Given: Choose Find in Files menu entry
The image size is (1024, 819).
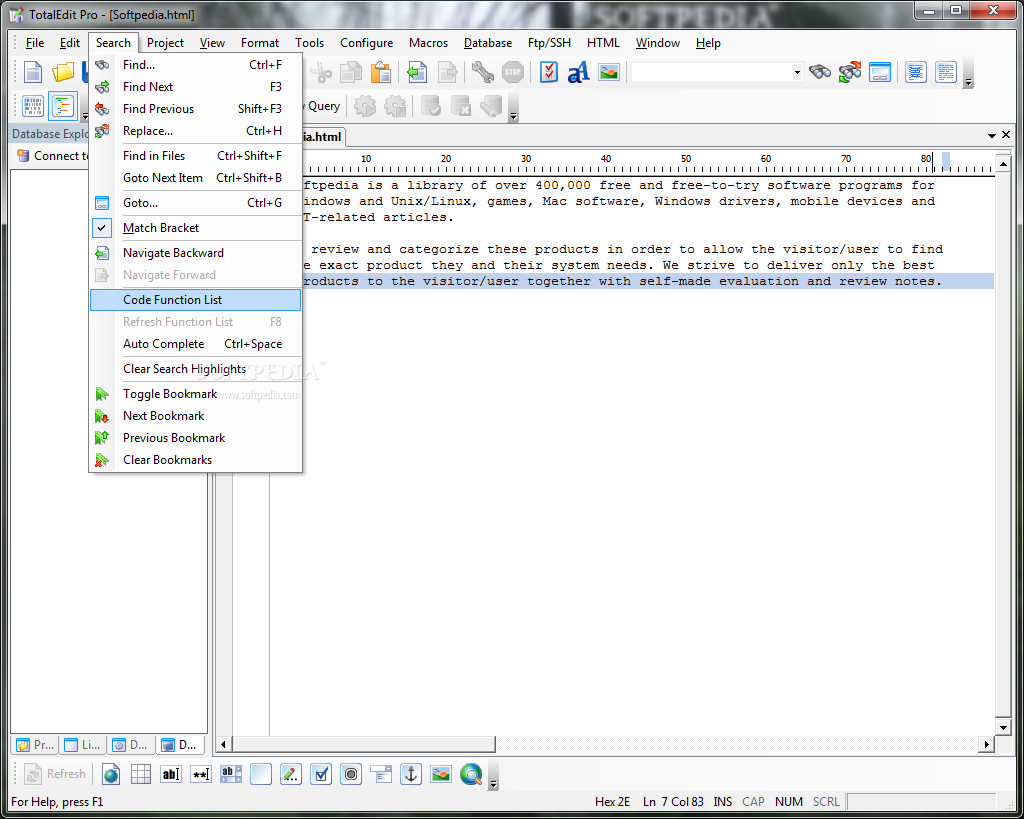Looking at the screenshot, I should click(195, 155).
